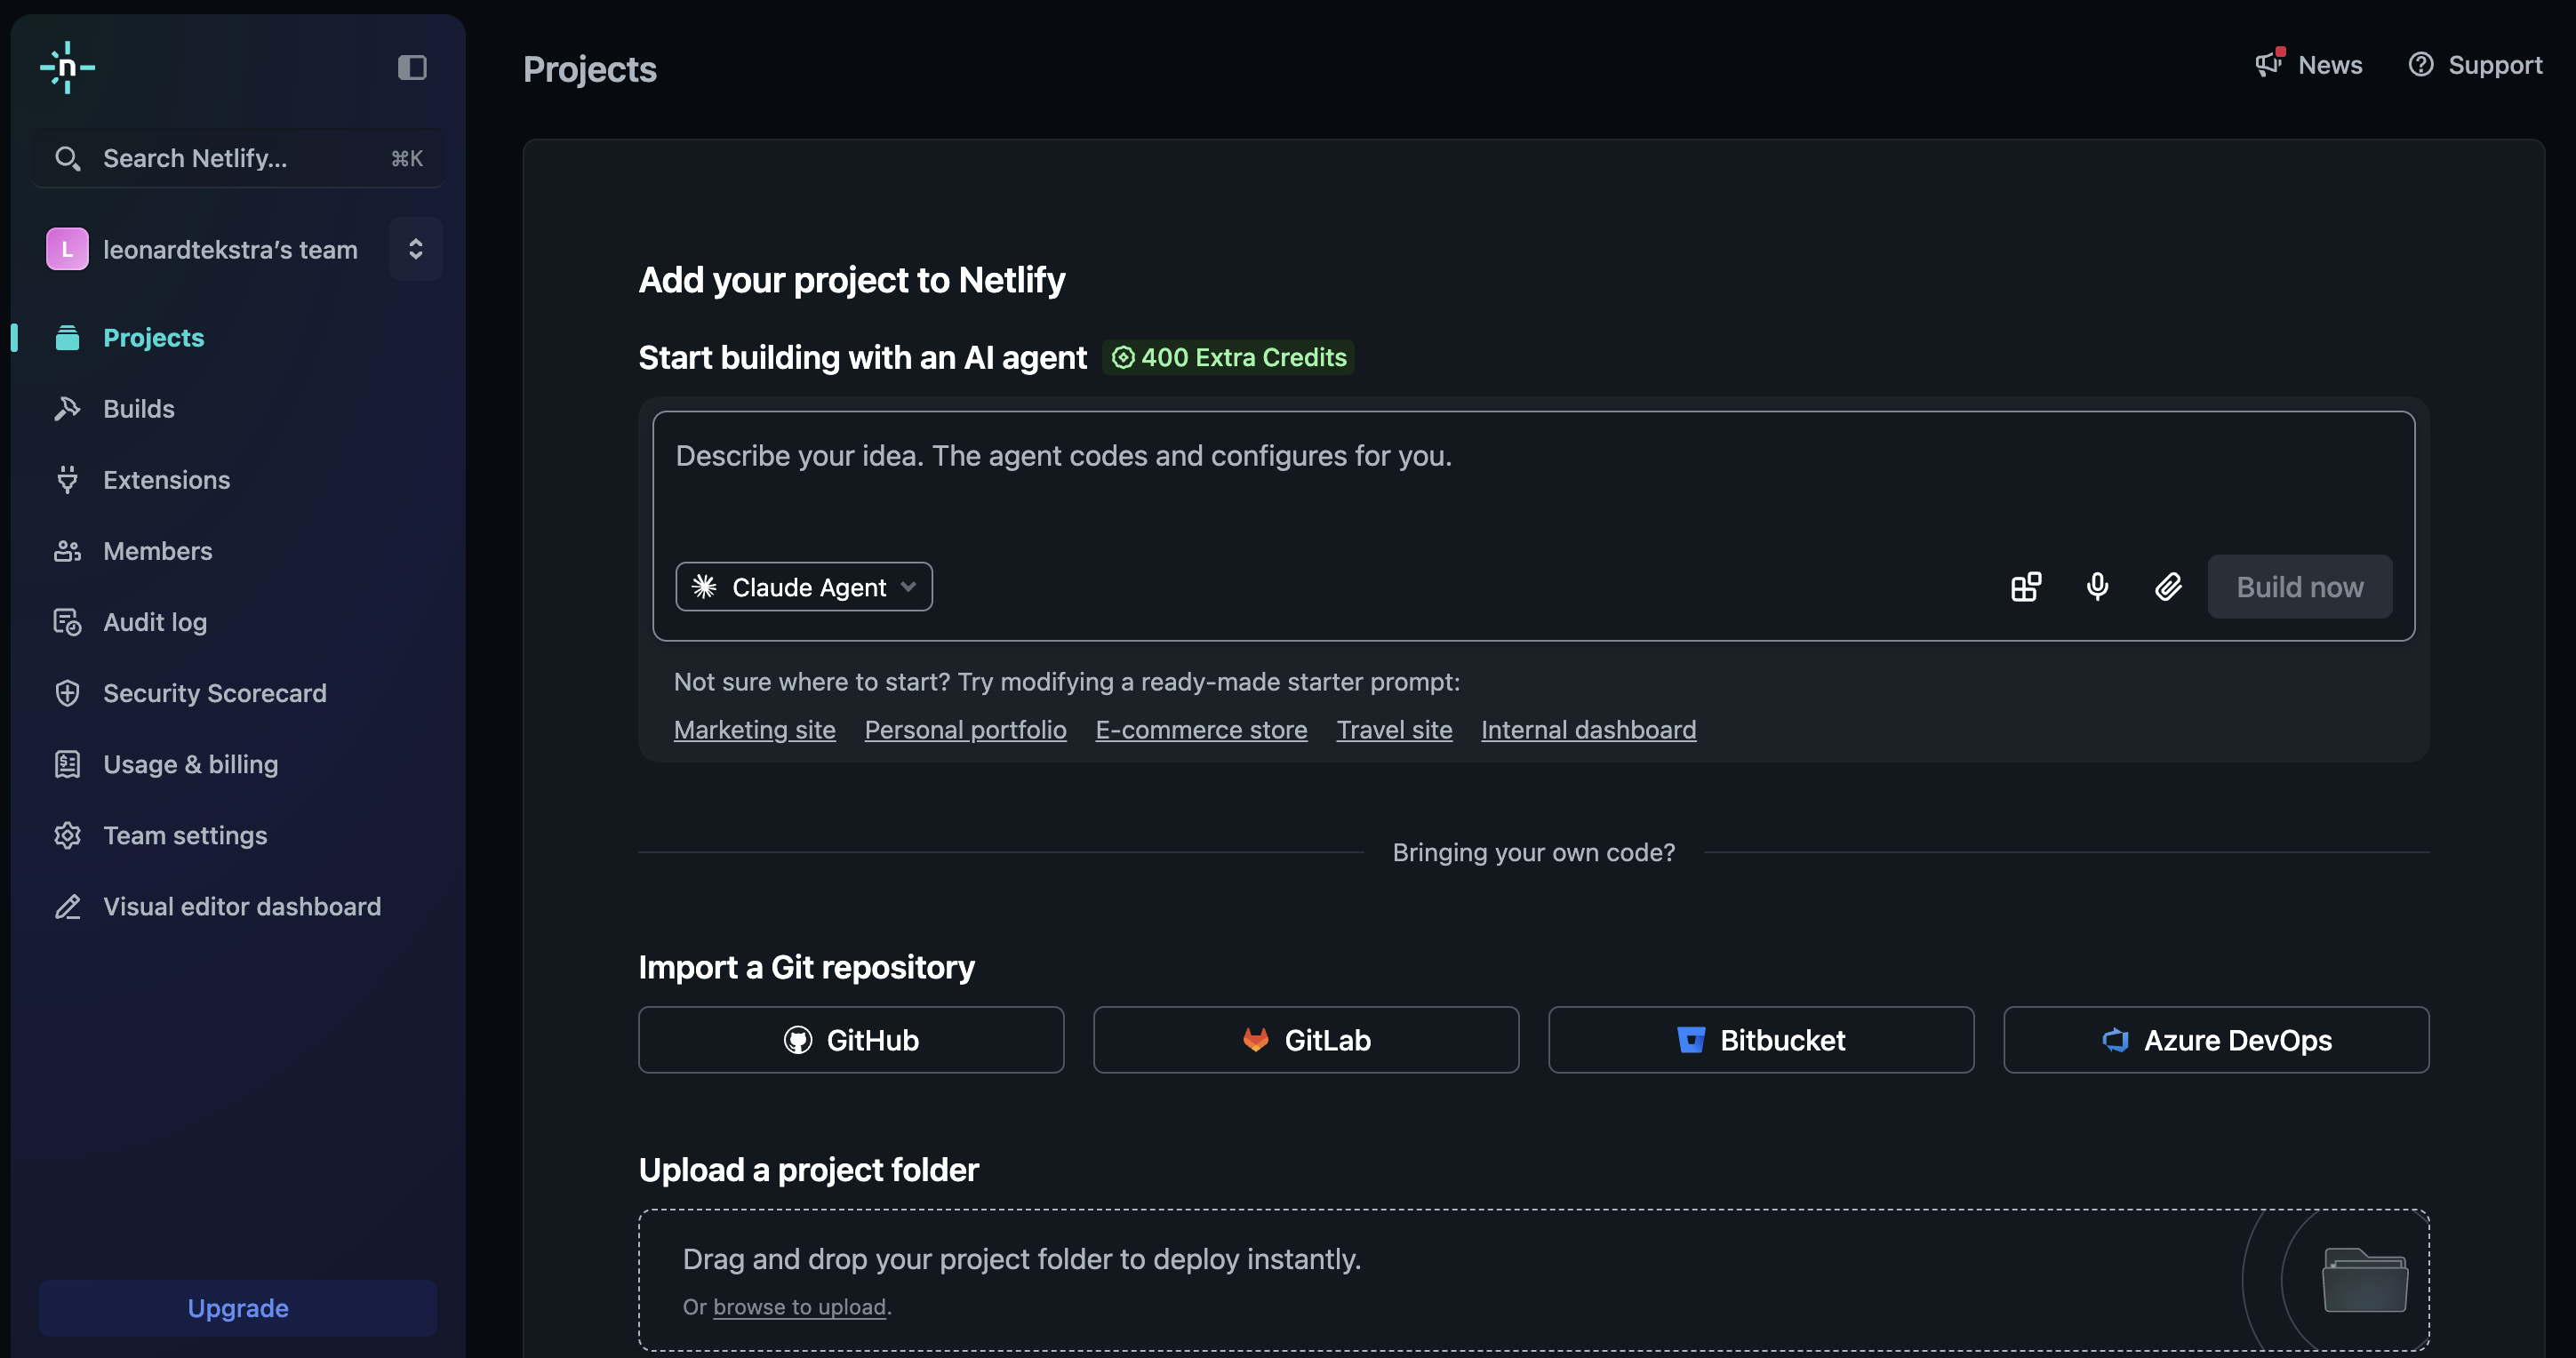
Task: Click browse to upload link
Action: coord(798,1306)
